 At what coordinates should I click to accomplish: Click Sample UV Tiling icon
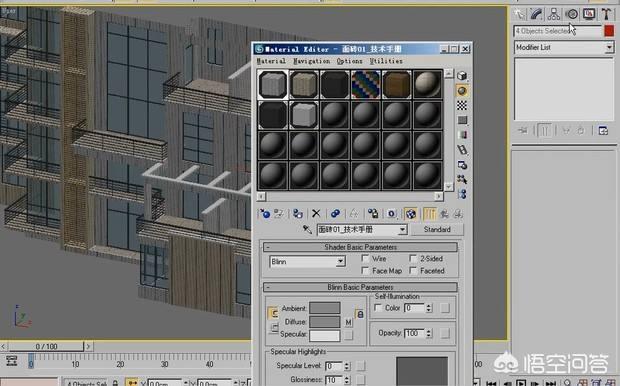pyautogui.click(x=462, y=120)
